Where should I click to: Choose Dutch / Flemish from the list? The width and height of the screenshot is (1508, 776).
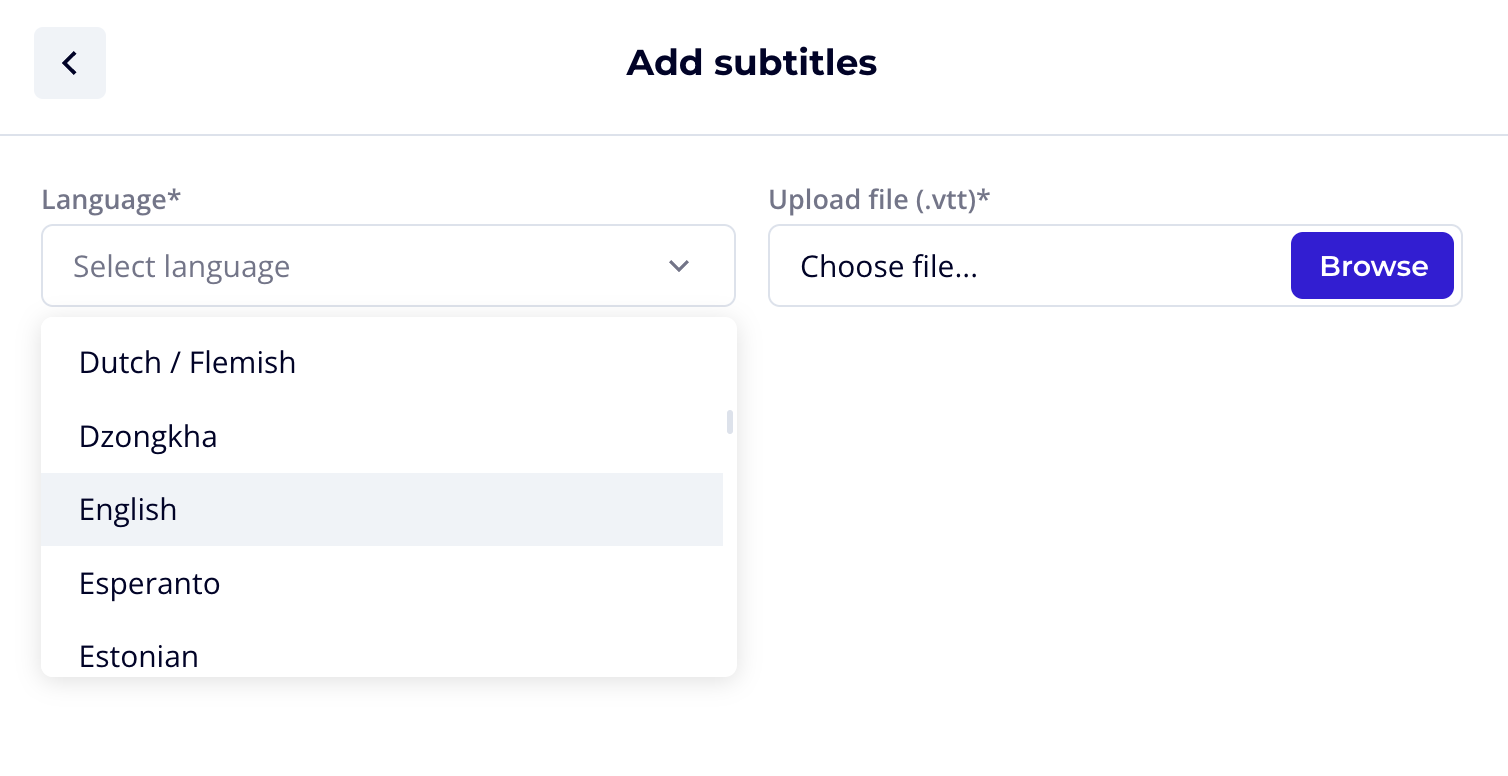tap(187, 362)
